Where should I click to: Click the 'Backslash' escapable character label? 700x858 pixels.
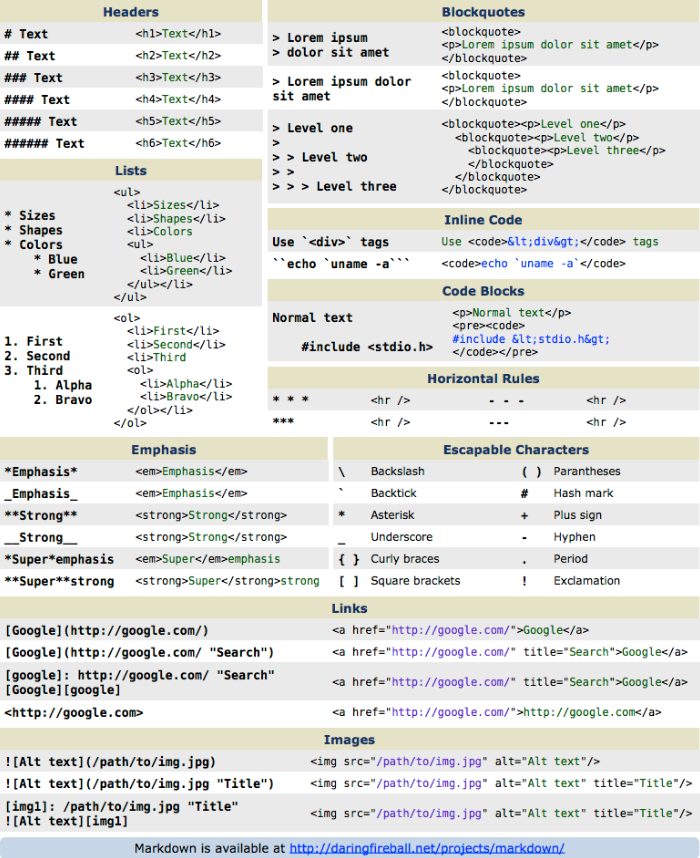pyautogui.click(x=397, y=471)
